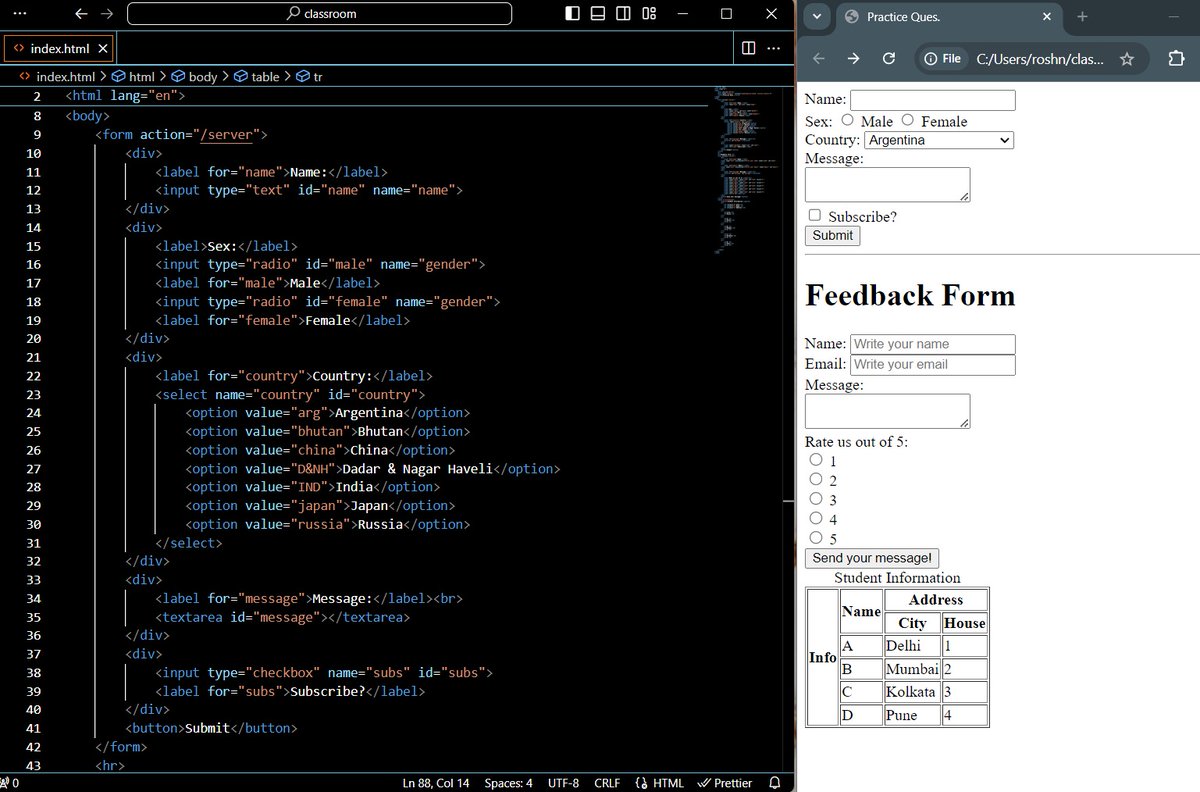Select the Female radio button

coord(908,120)
